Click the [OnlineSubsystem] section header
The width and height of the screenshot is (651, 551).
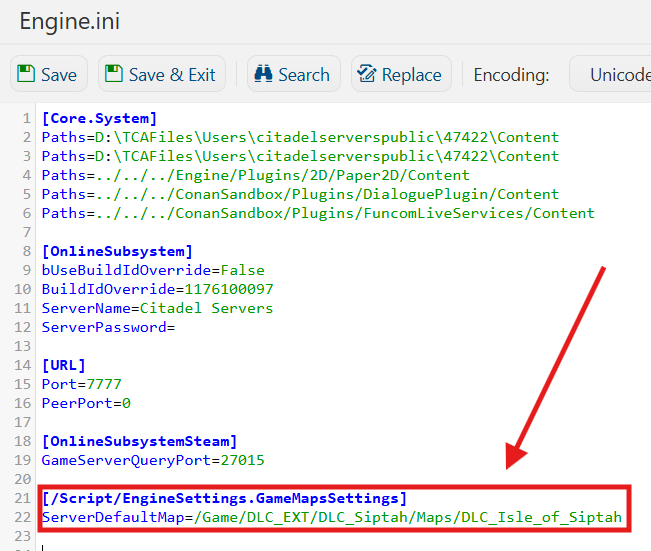click(117, 251)
